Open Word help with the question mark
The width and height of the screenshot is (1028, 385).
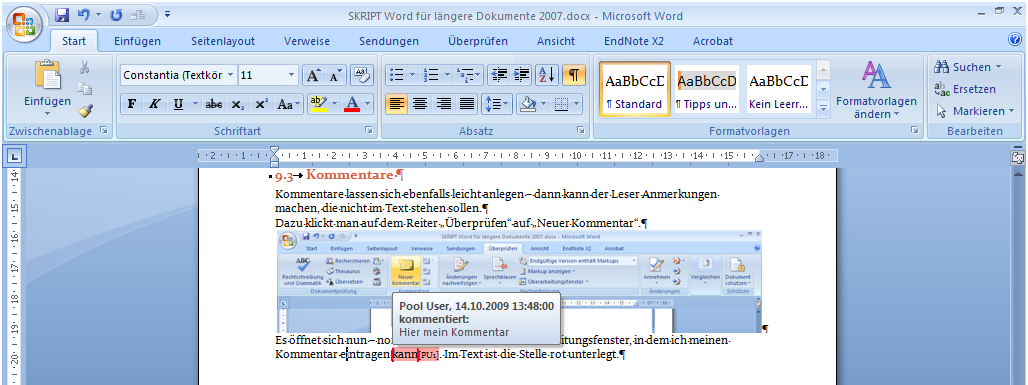pos(1015,39)
